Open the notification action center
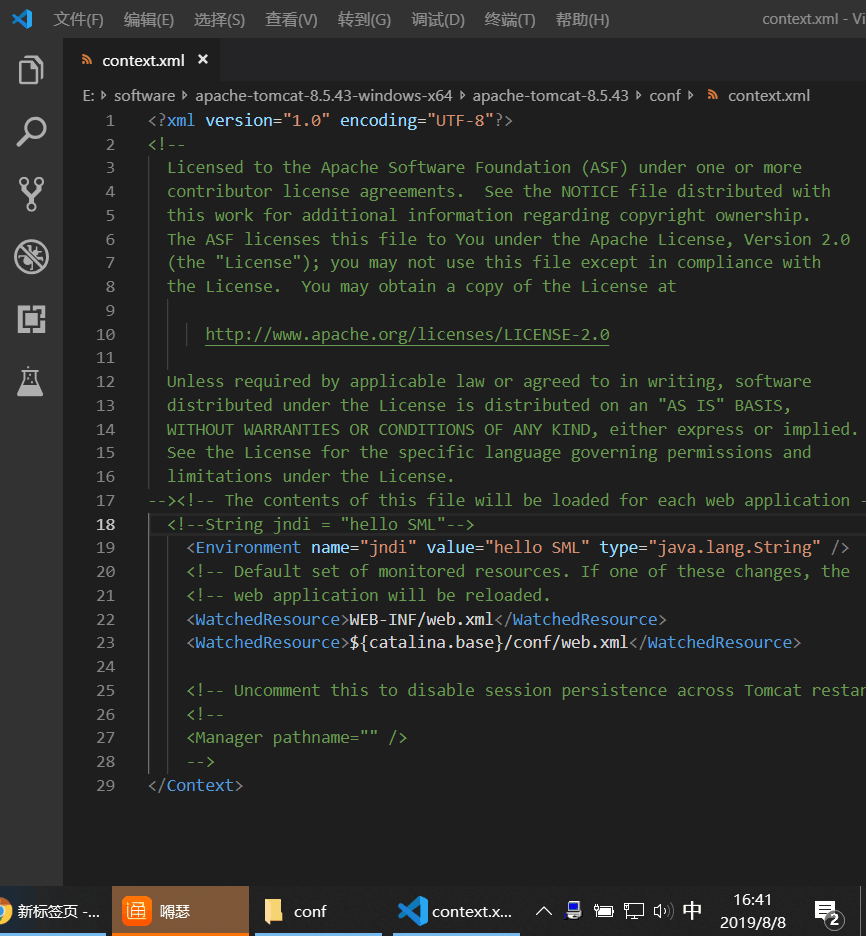This screenshot has width=866, height=936. (828, 913)
